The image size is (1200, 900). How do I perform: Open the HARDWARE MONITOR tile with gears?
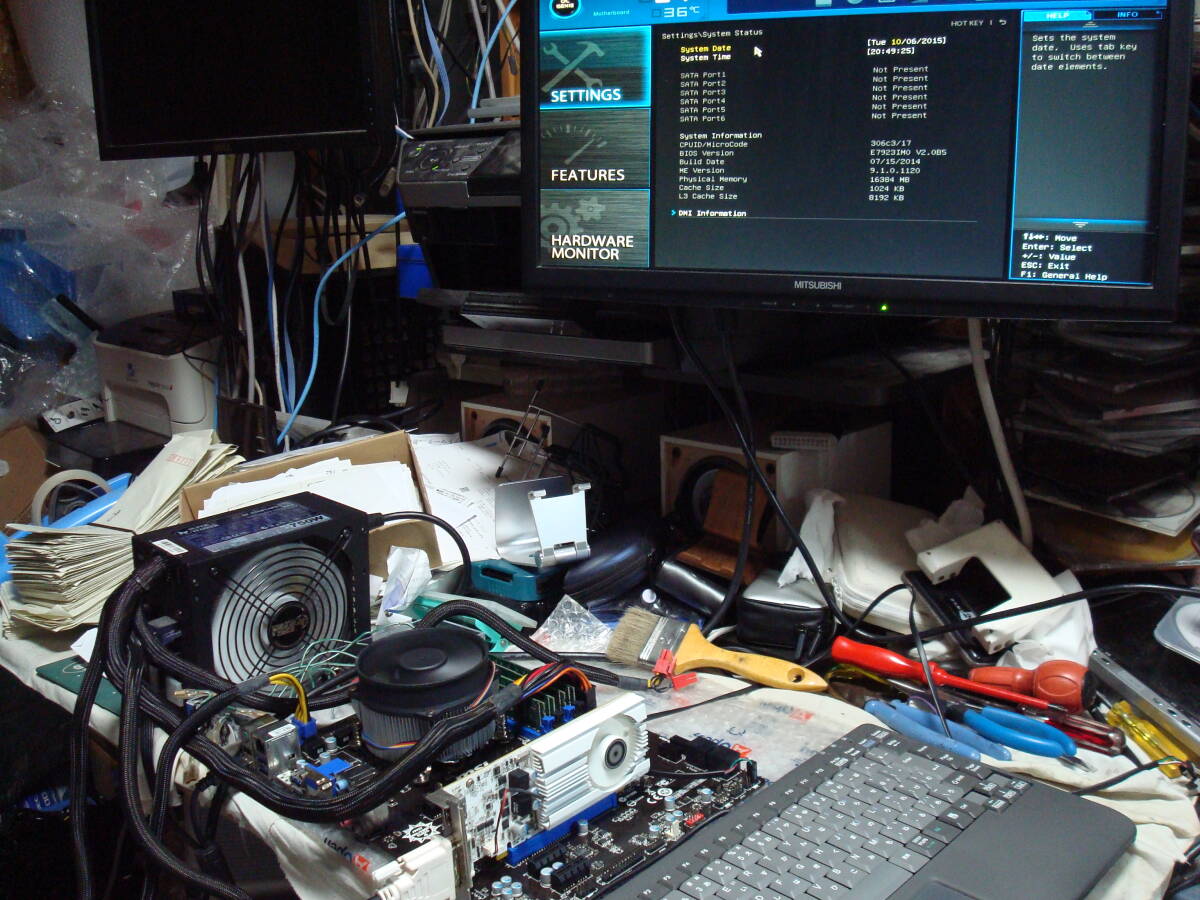[x=595, y=227]
